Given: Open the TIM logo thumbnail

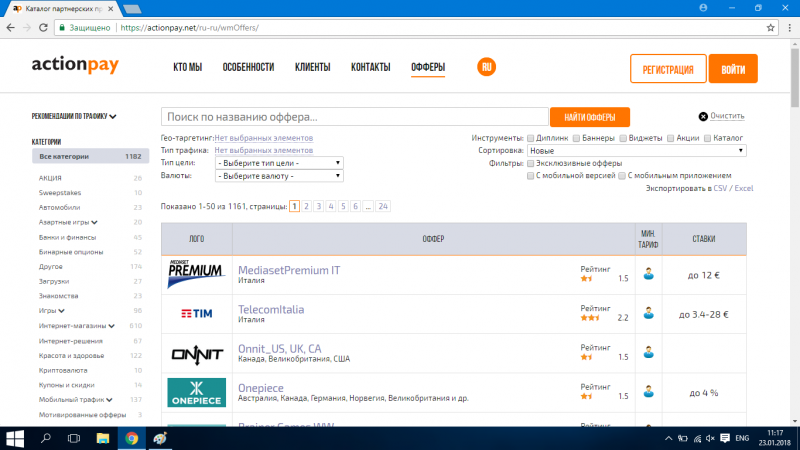Looking at the screenshot, I should (x=196, y=314).
